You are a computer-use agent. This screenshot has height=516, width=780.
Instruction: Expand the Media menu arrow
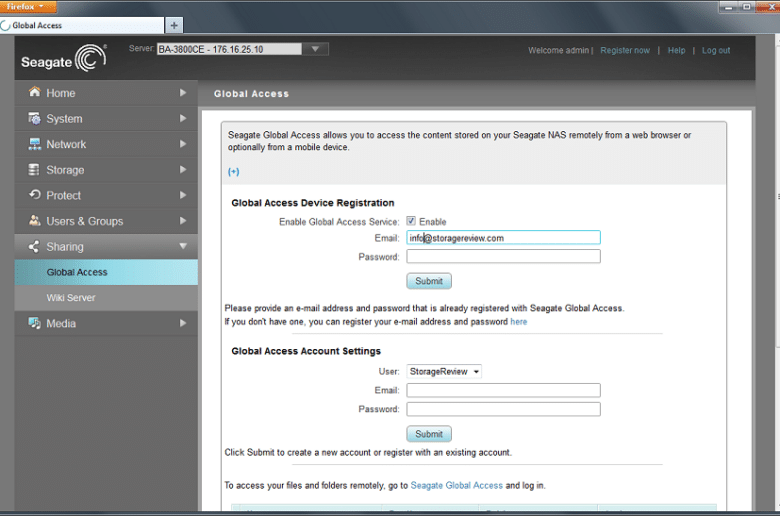pos(183,323)
